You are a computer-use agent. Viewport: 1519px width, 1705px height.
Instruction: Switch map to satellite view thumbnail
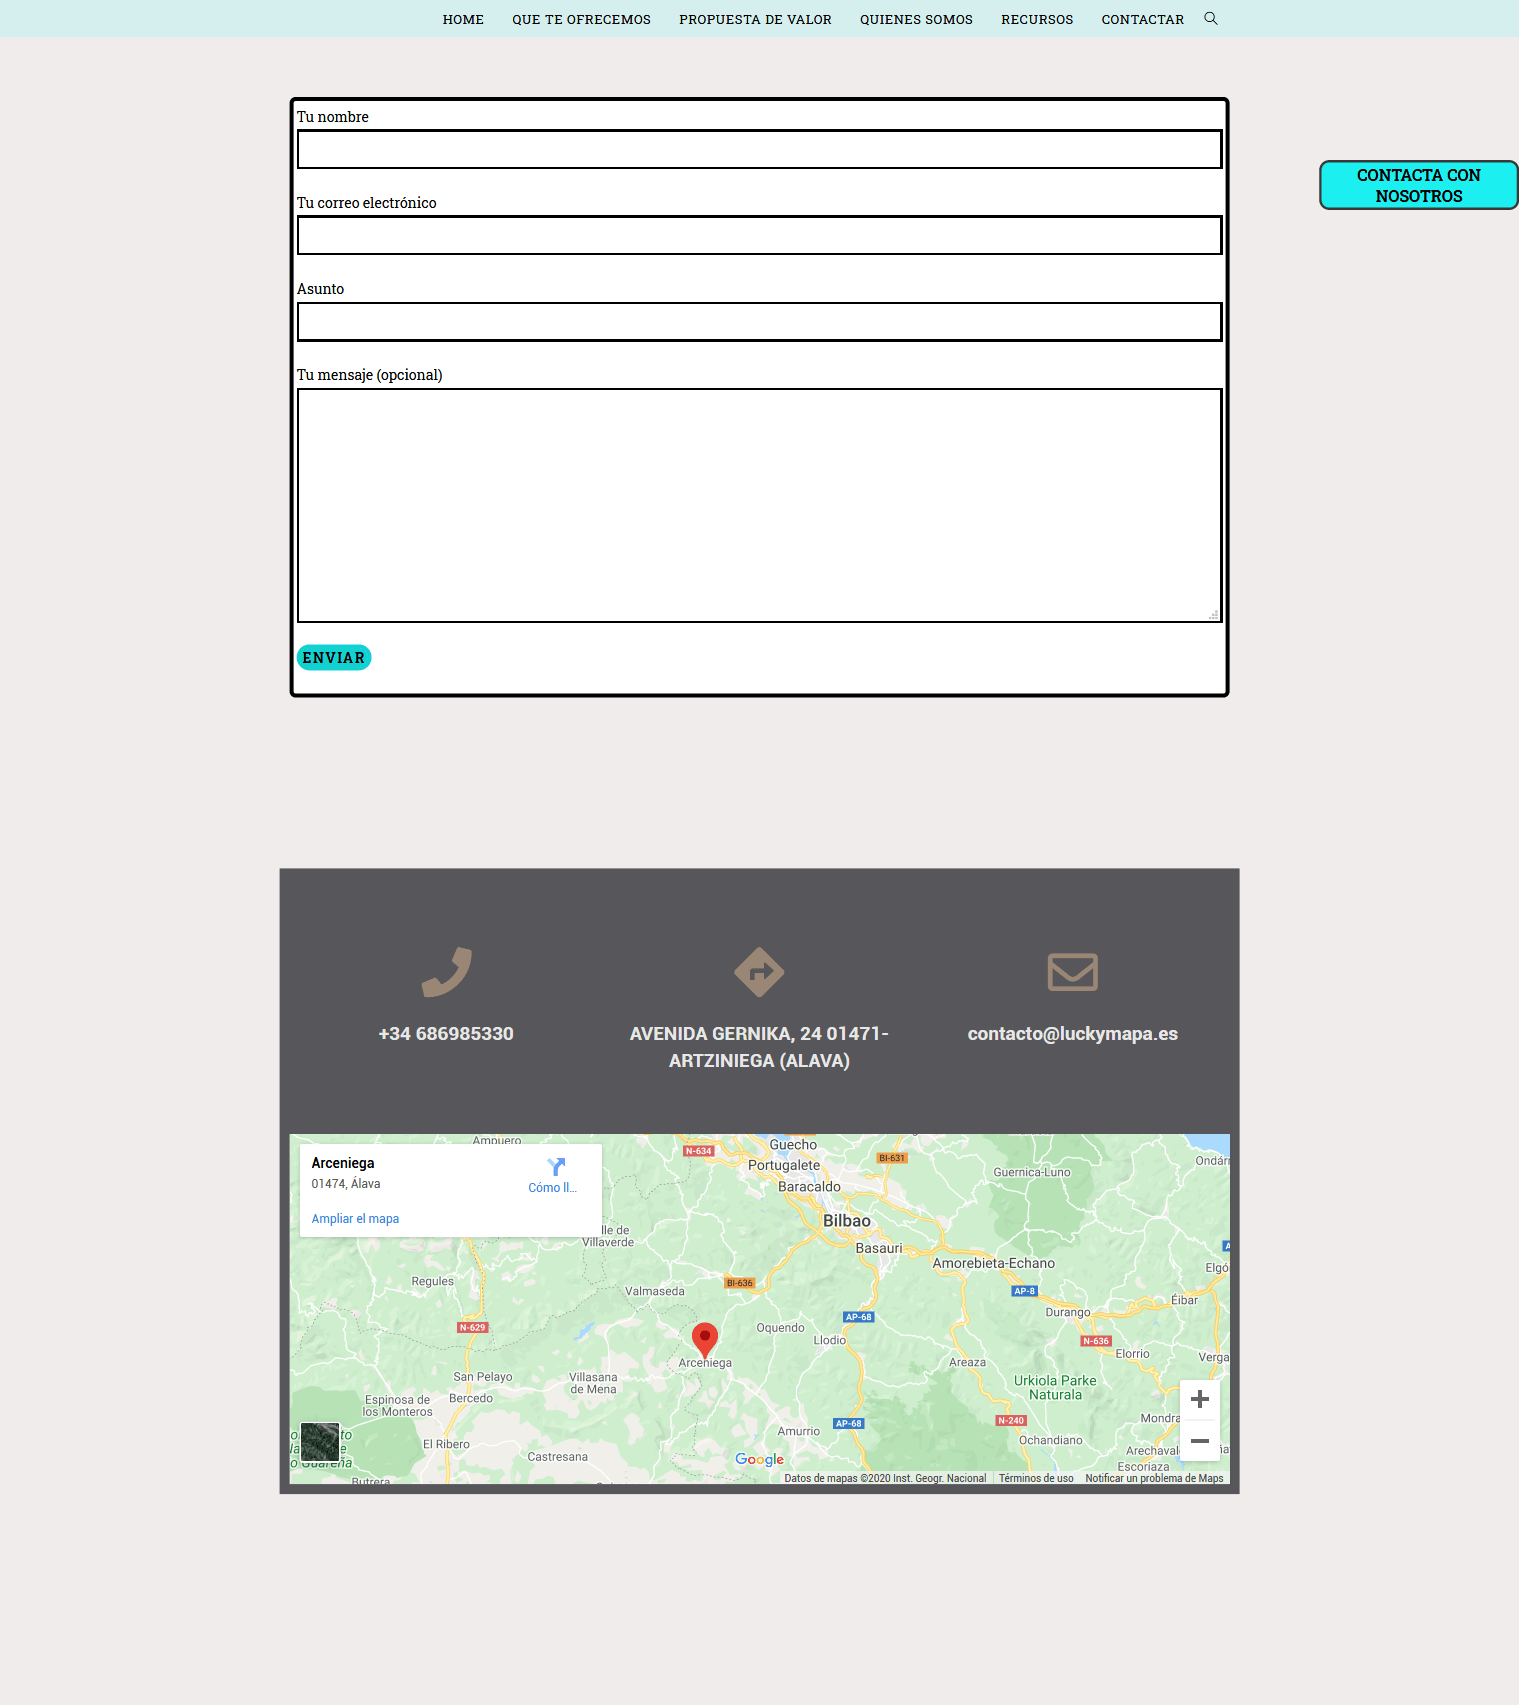pyautogui.click(x=320, y=1442)
